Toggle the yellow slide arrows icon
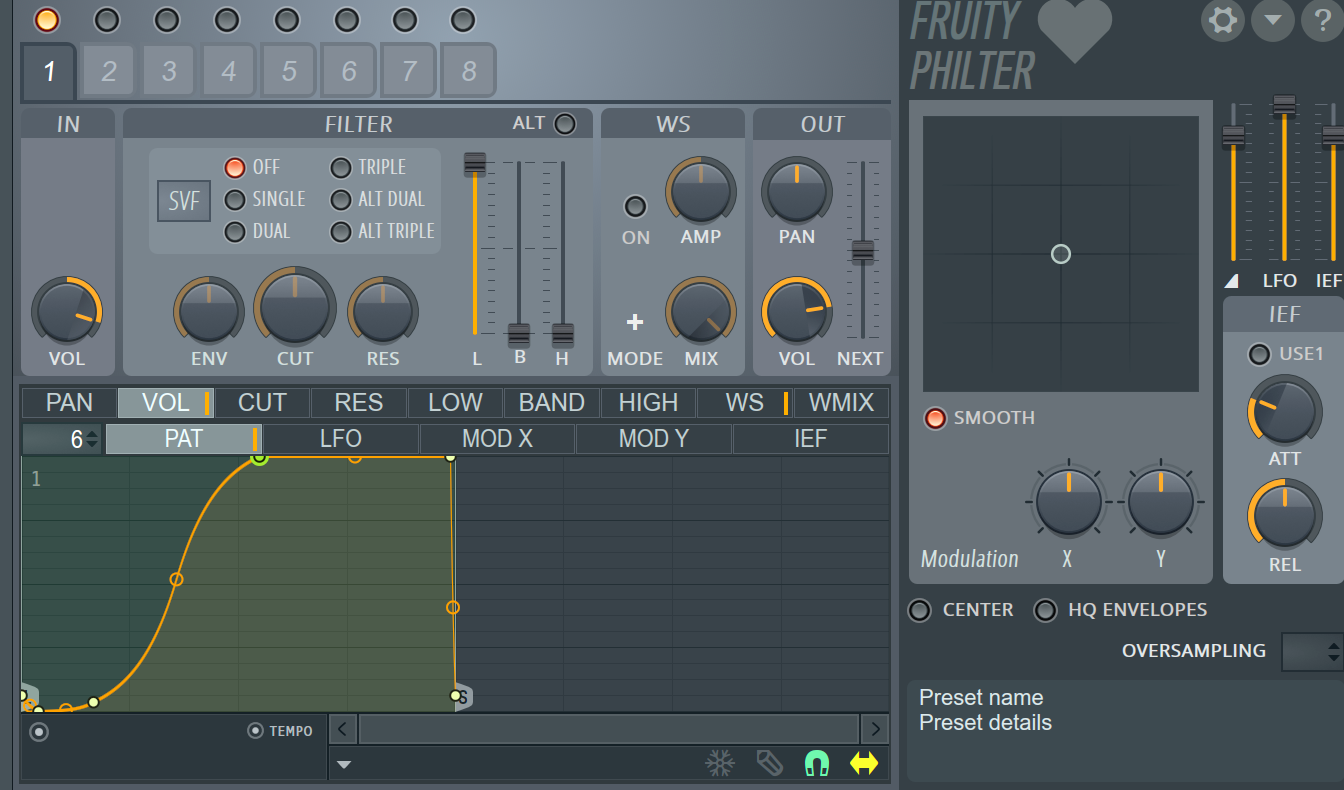This screenshot has width=1344, height=790. point(864,764)
